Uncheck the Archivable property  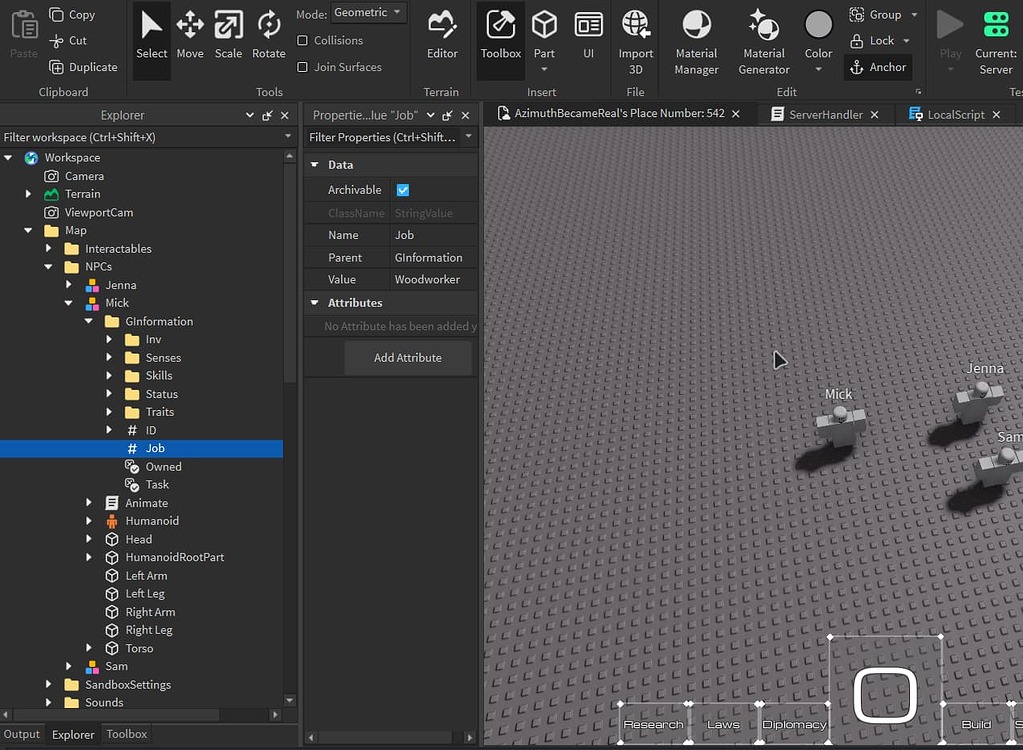point(403,190)
